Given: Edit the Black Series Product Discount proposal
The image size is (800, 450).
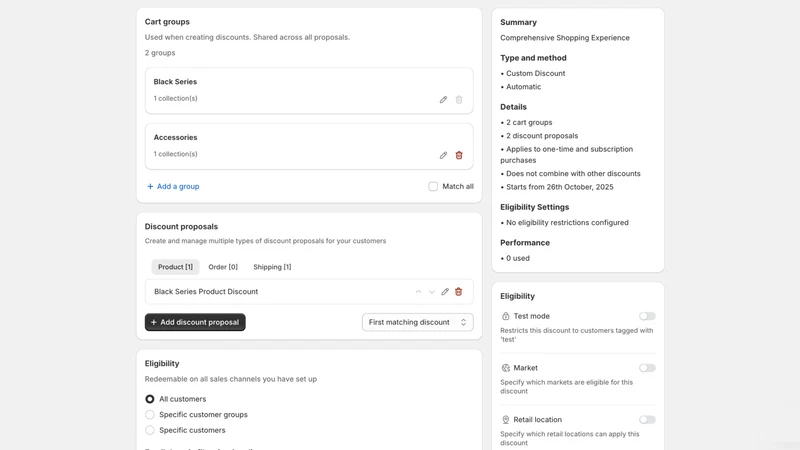Looking at the screenshot, I should click(445, 292).
